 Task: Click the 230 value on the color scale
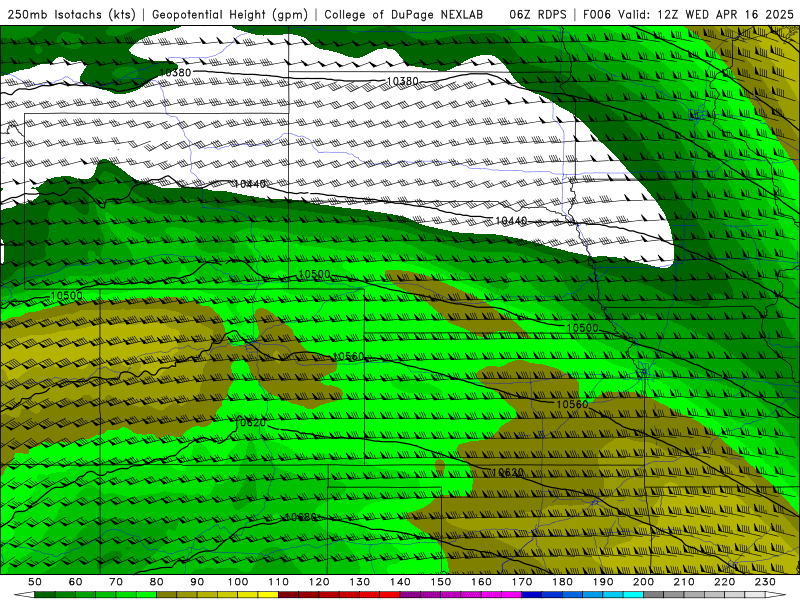tap(765, 582)
